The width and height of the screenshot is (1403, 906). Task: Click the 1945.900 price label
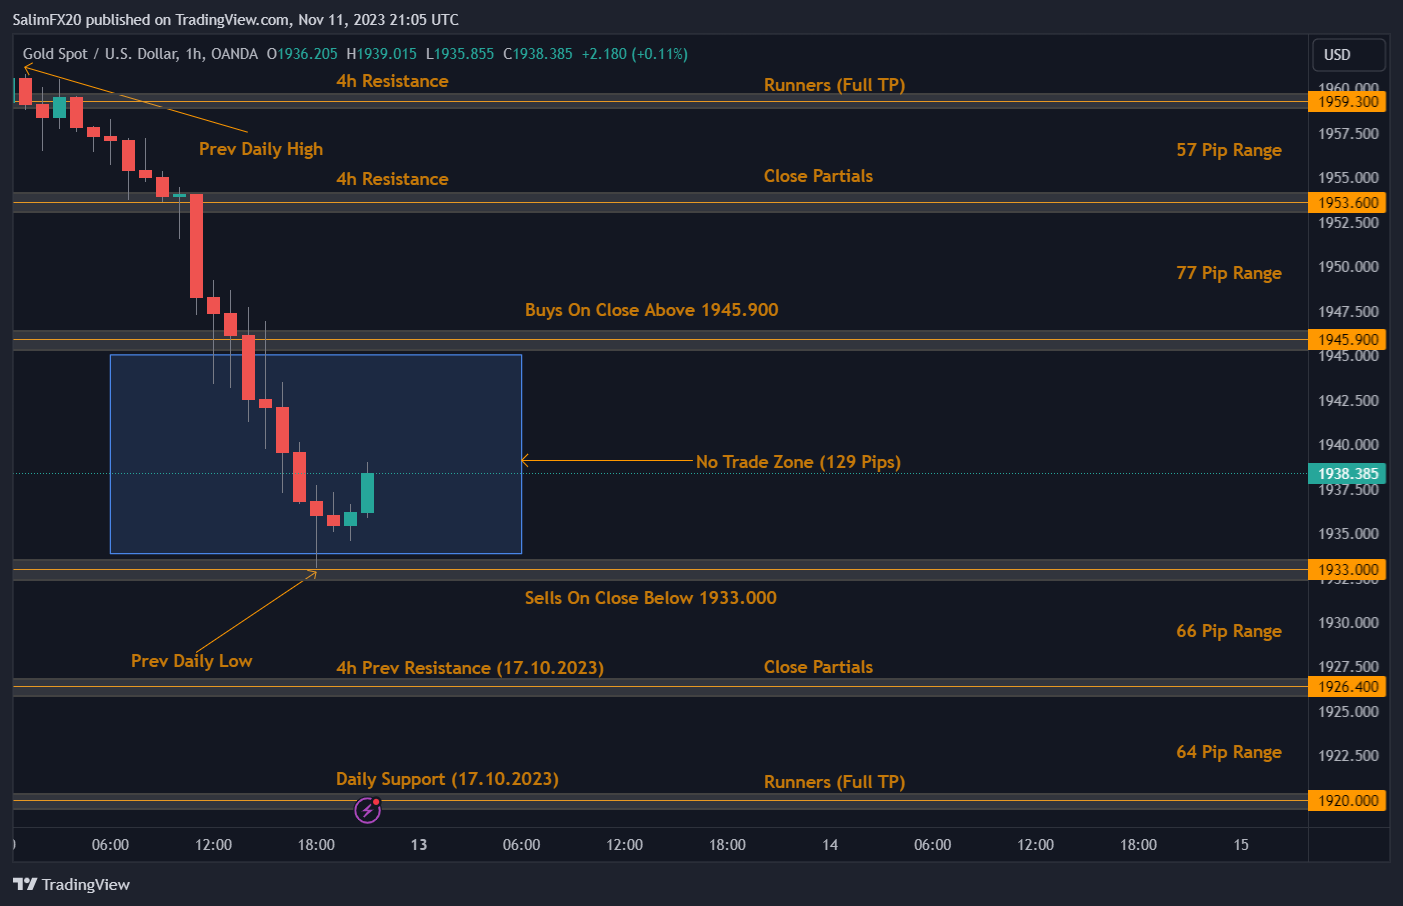tap(1347, 340)
